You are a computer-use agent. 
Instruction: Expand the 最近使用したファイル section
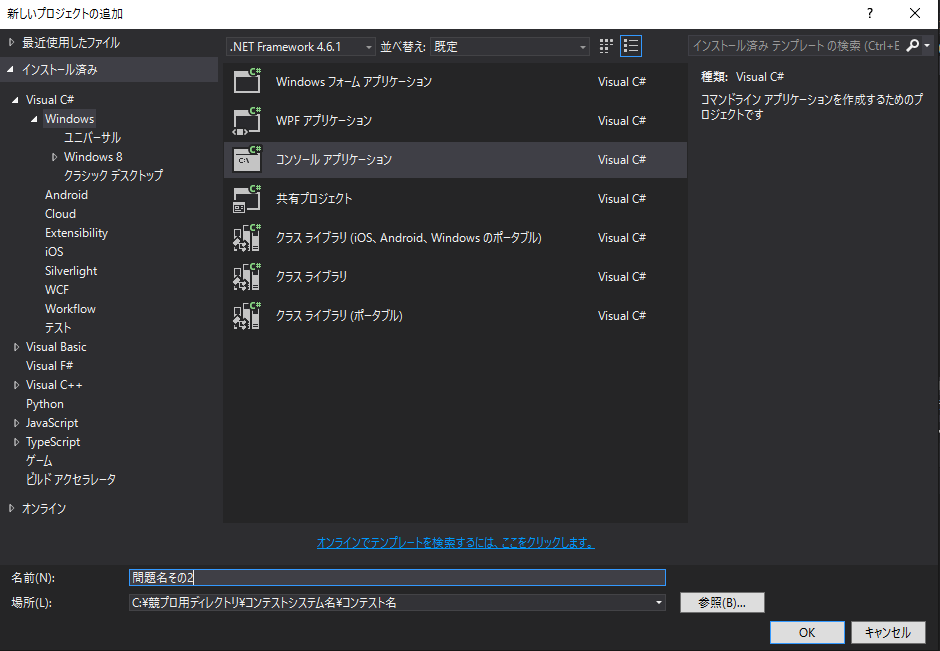11,43
